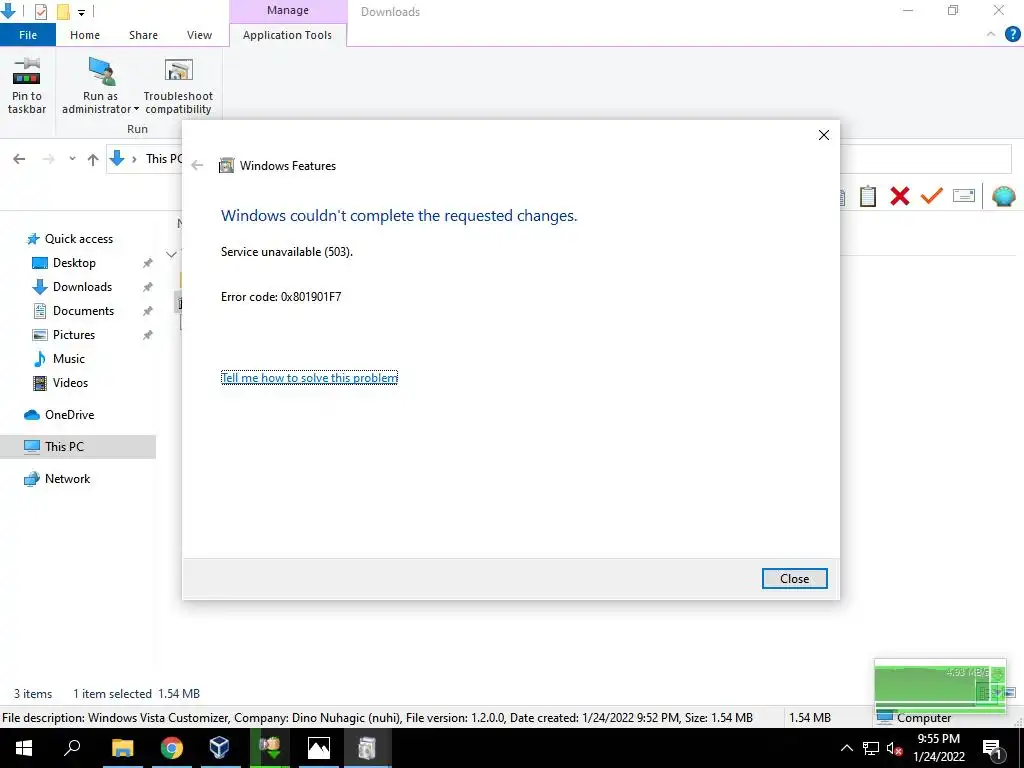Collapse the file group chevron in list
This screenshot has width=1024, height=768.
tap(171, 254)
